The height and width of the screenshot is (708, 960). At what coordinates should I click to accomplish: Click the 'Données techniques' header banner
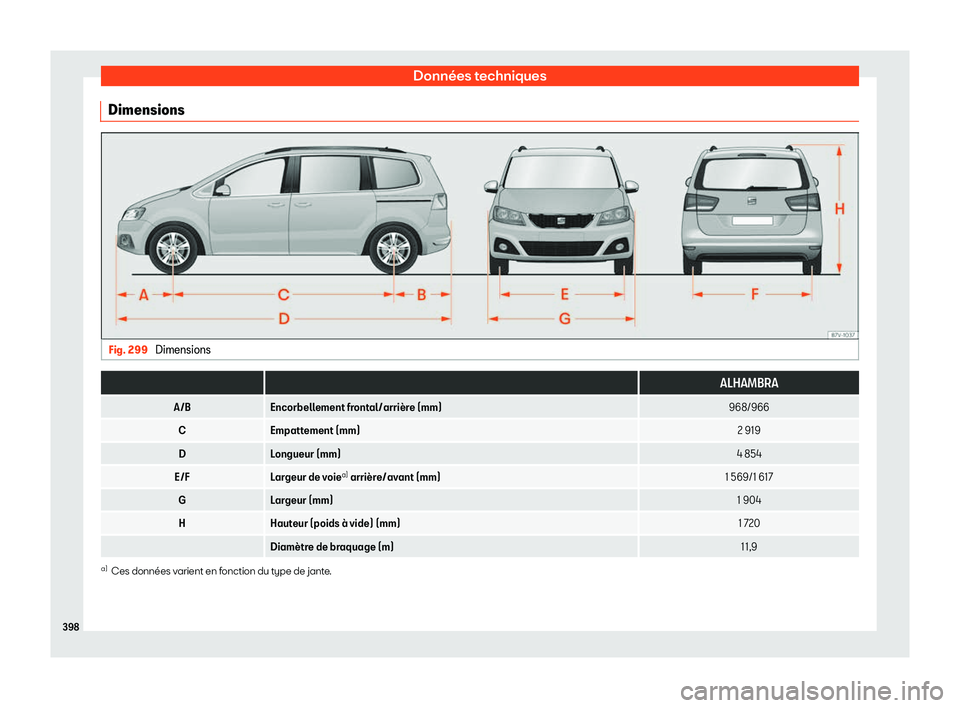click(479, 76)
